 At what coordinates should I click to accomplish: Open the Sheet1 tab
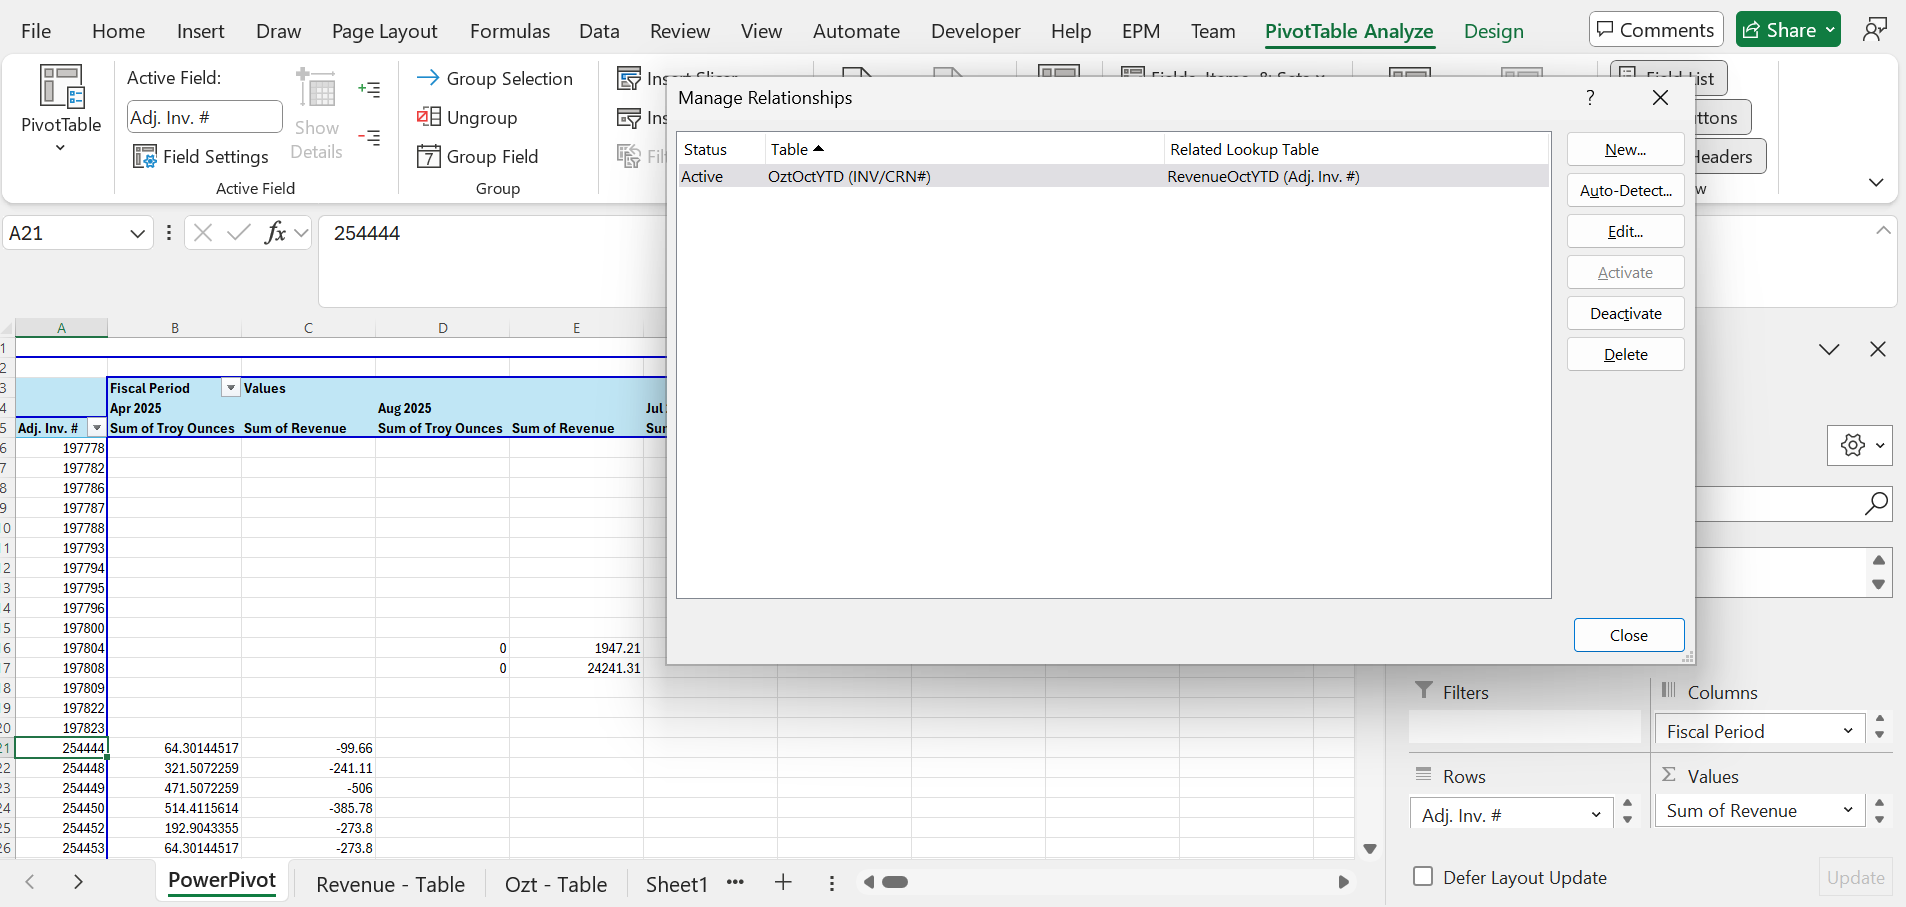[676, 884]
